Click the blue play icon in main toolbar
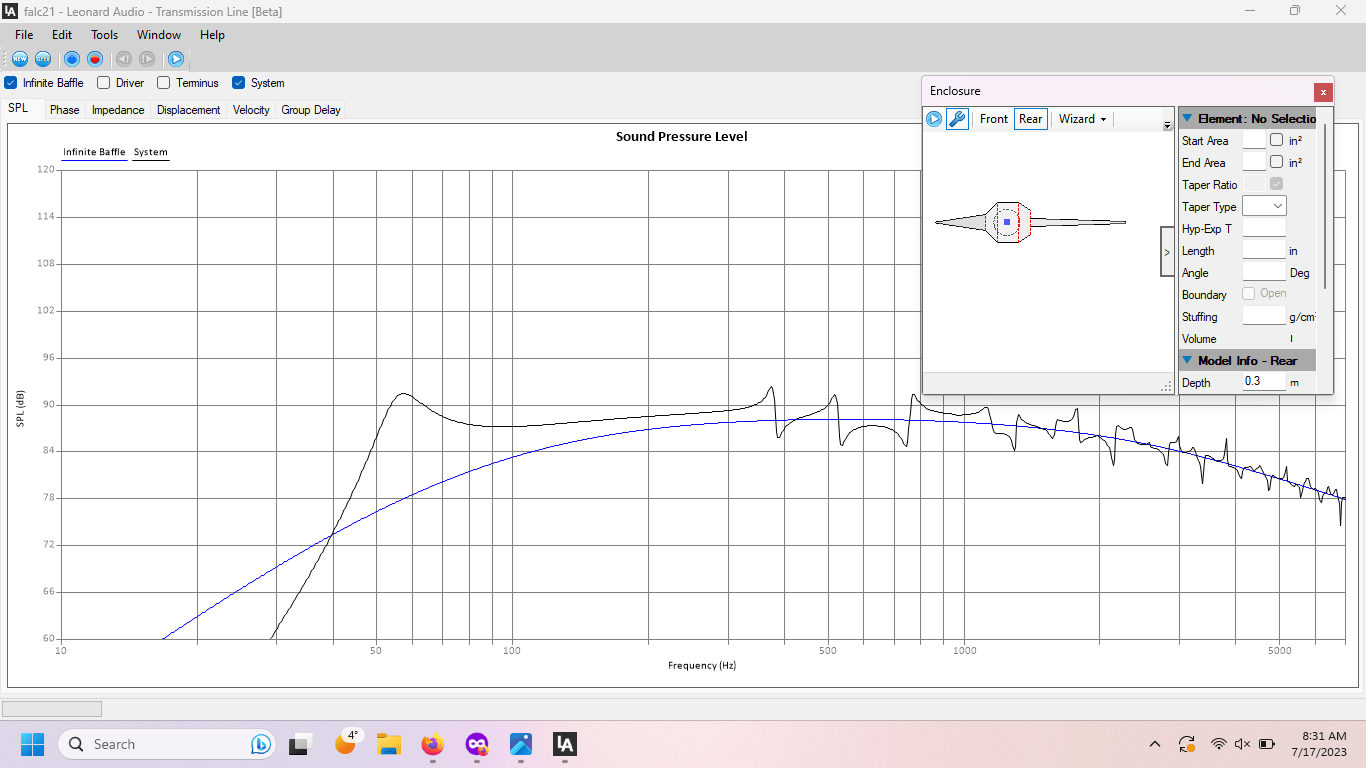 [176, 59]
